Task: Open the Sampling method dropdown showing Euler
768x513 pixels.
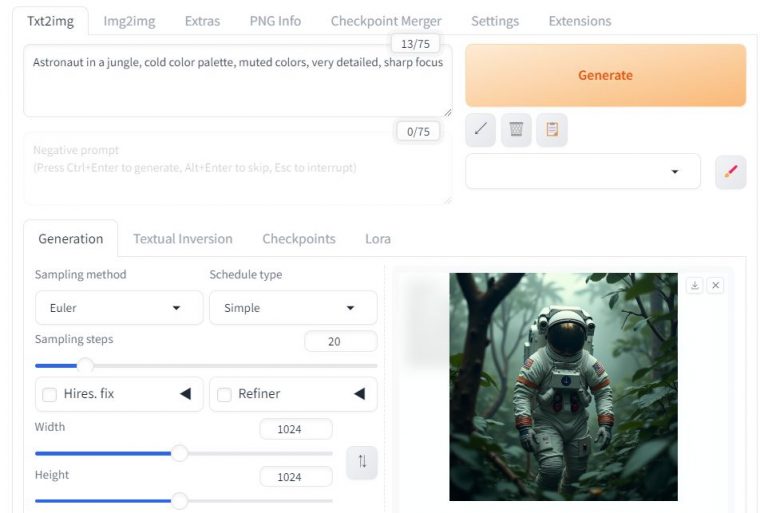Action: tap(119, 308)
